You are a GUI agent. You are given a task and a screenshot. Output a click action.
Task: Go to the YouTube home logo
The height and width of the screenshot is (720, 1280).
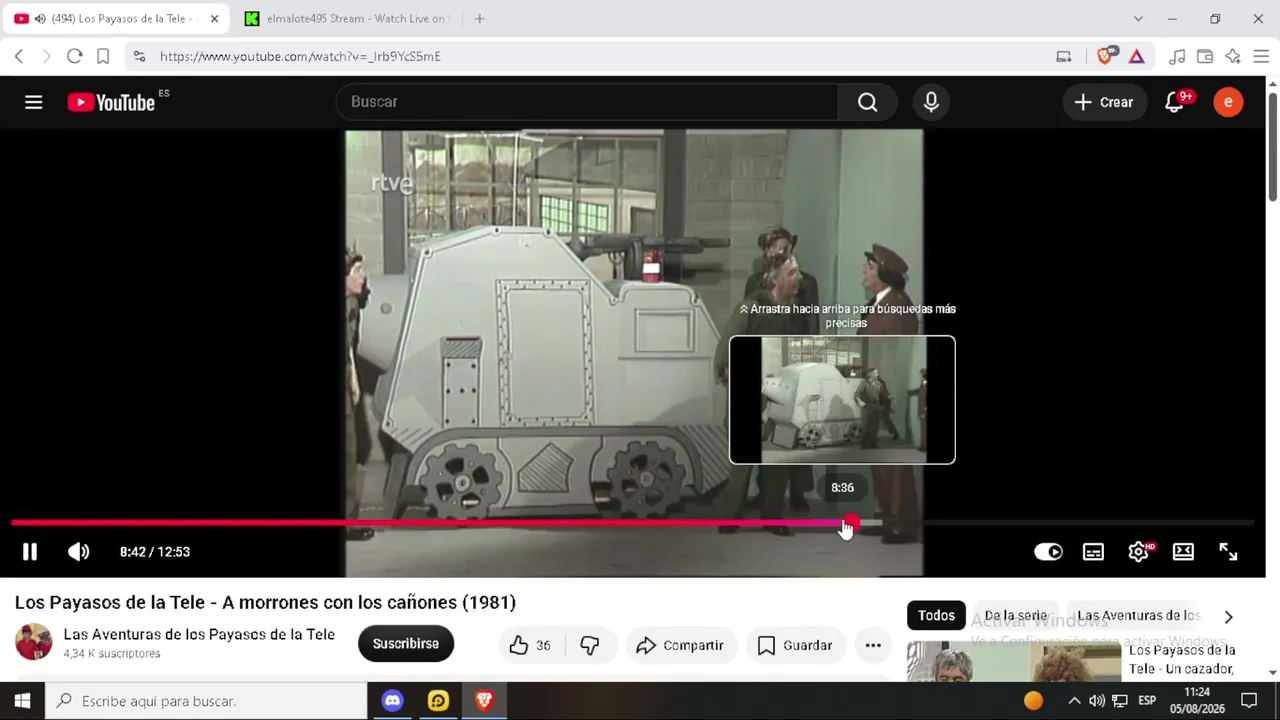pos(112,102)
